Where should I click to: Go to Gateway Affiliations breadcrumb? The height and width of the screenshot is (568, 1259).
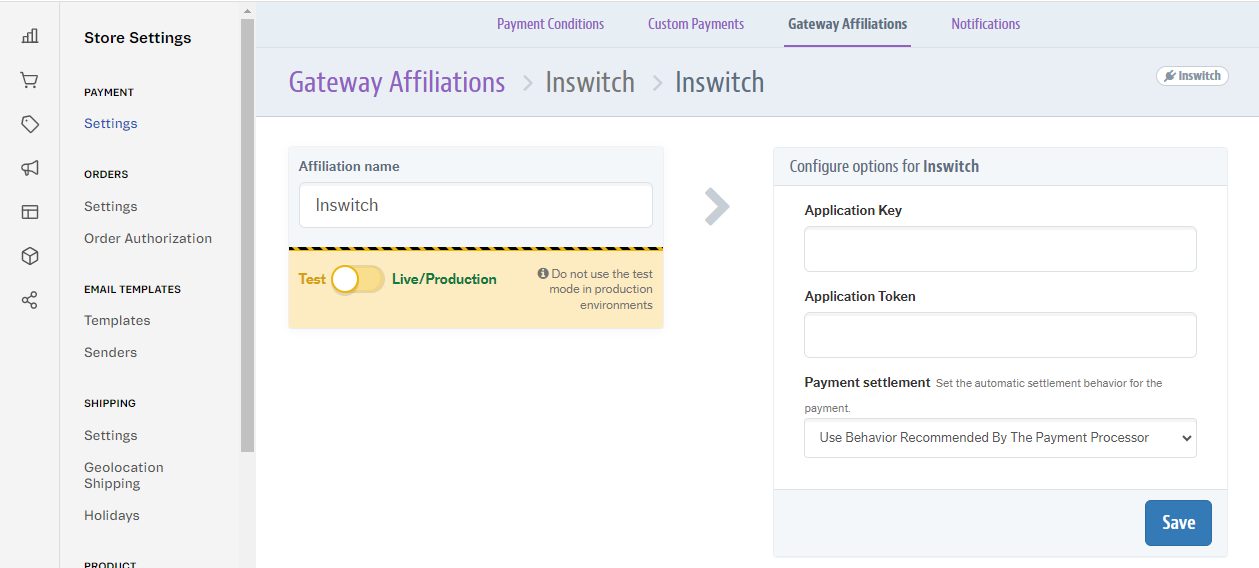coord(397,82)
